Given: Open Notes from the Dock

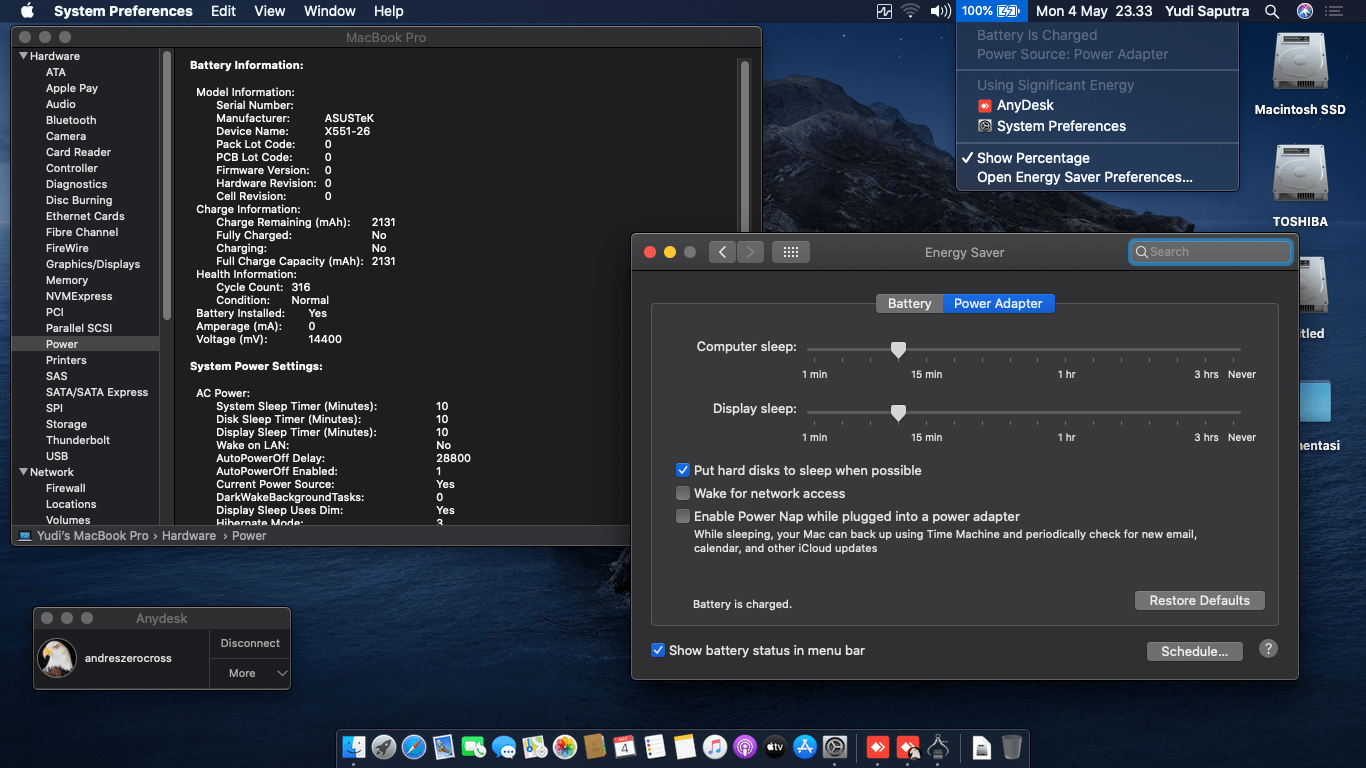Looking at the screenshot, I should coord(685,747).
